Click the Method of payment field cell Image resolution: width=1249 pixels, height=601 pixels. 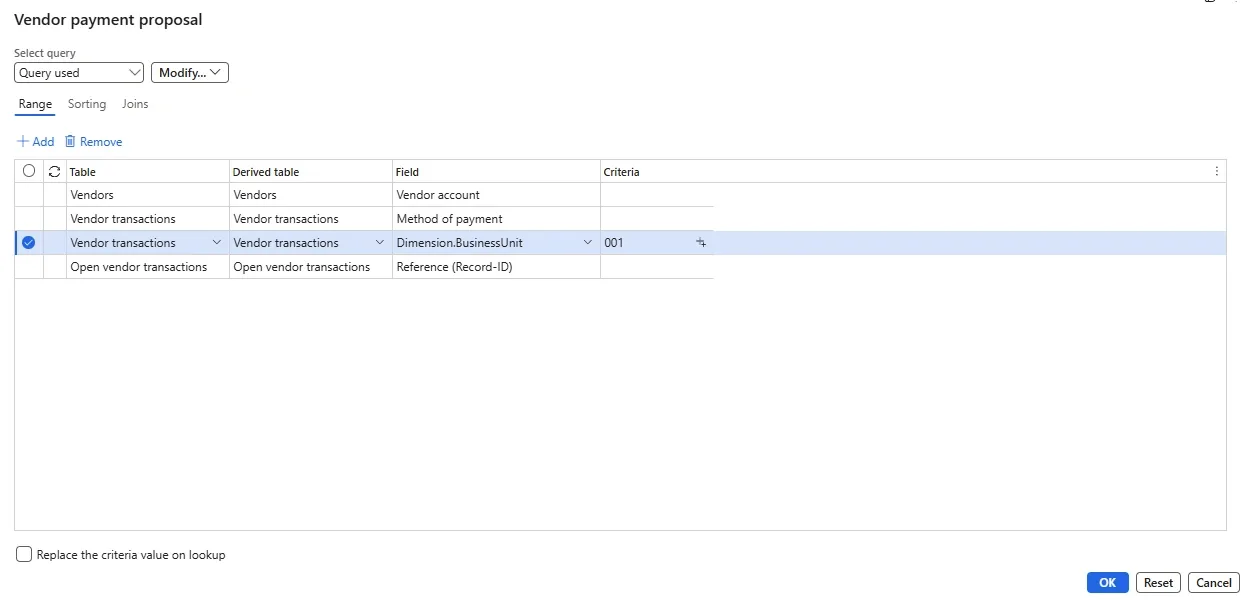click(x=496, y=219)
